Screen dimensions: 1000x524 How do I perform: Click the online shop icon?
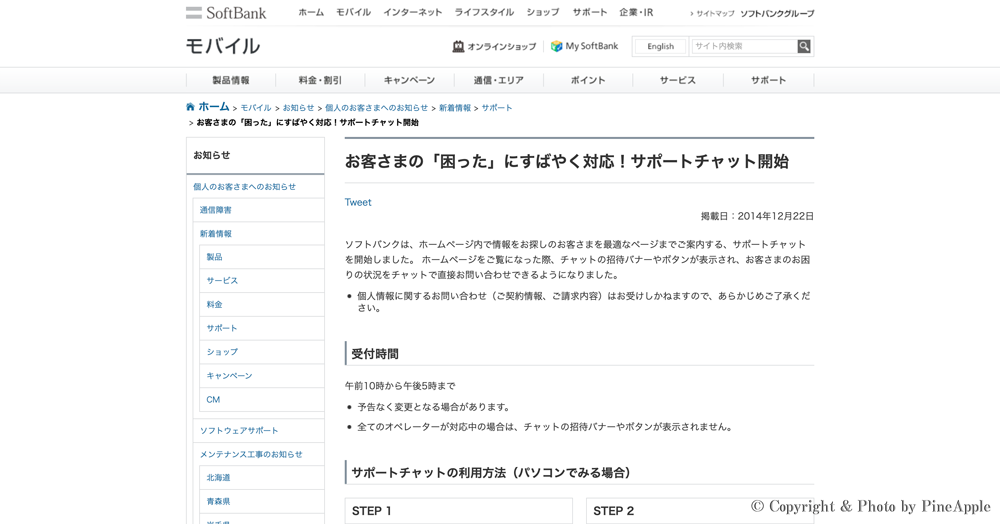458,47
